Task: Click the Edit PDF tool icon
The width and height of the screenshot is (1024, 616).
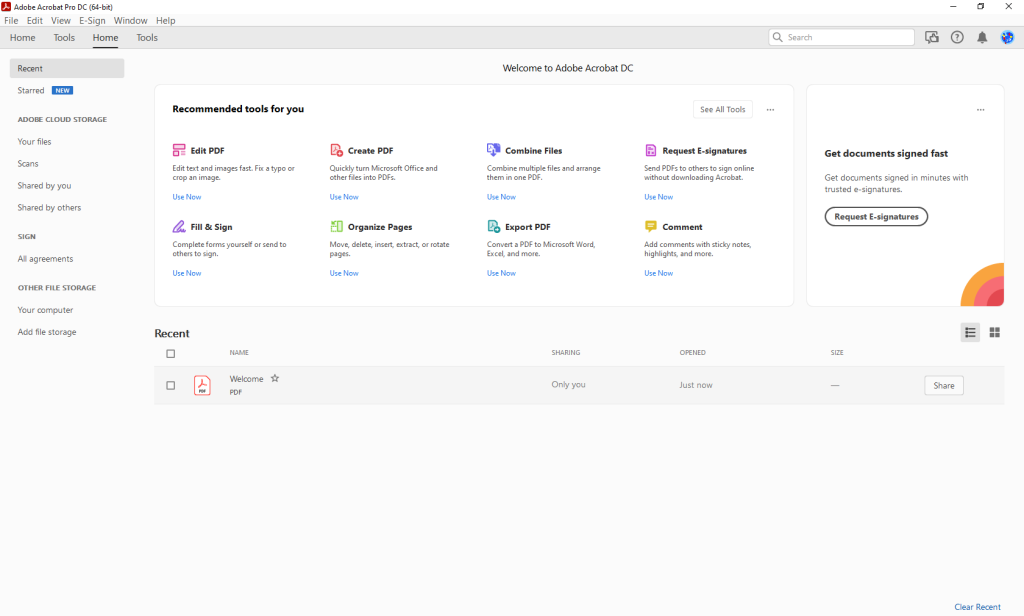Action: pos(179,150)
